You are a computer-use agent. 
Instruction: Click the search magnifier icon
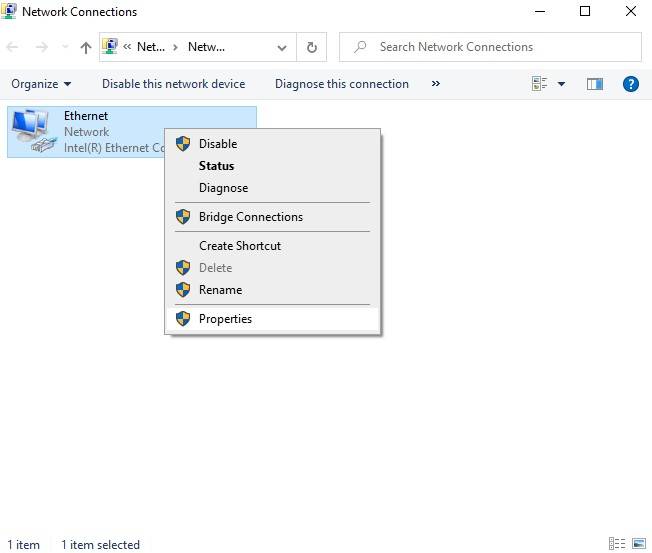point(360,47)
